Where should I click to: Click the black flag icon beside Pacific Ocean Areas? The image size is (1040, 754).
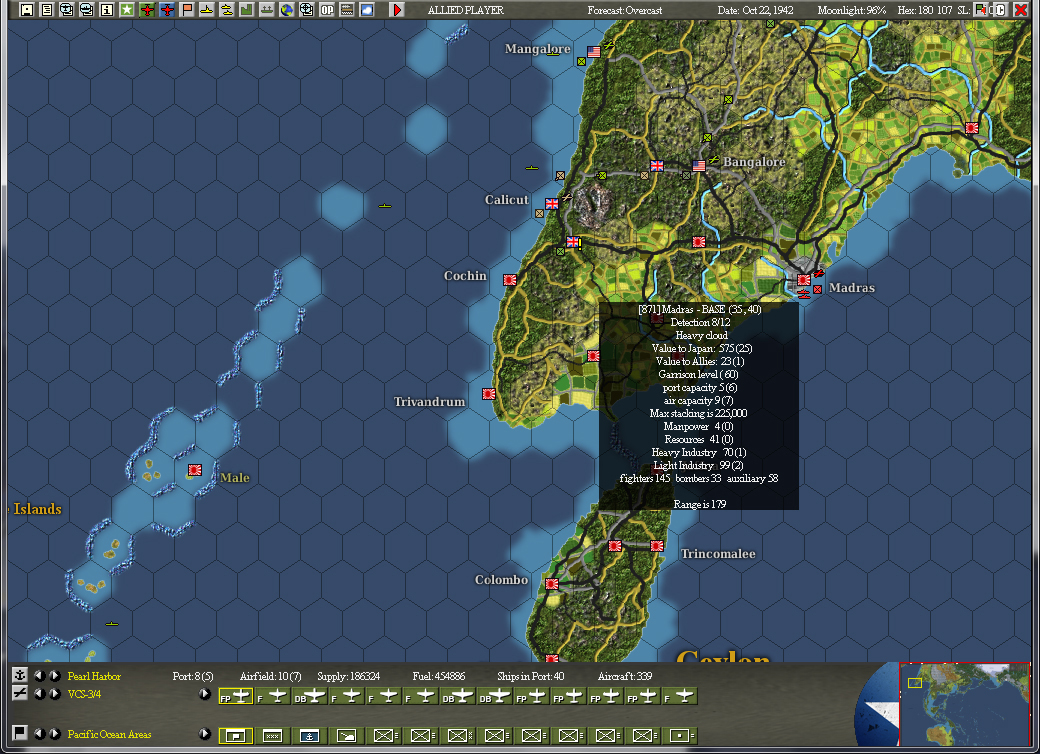point(20,733)
